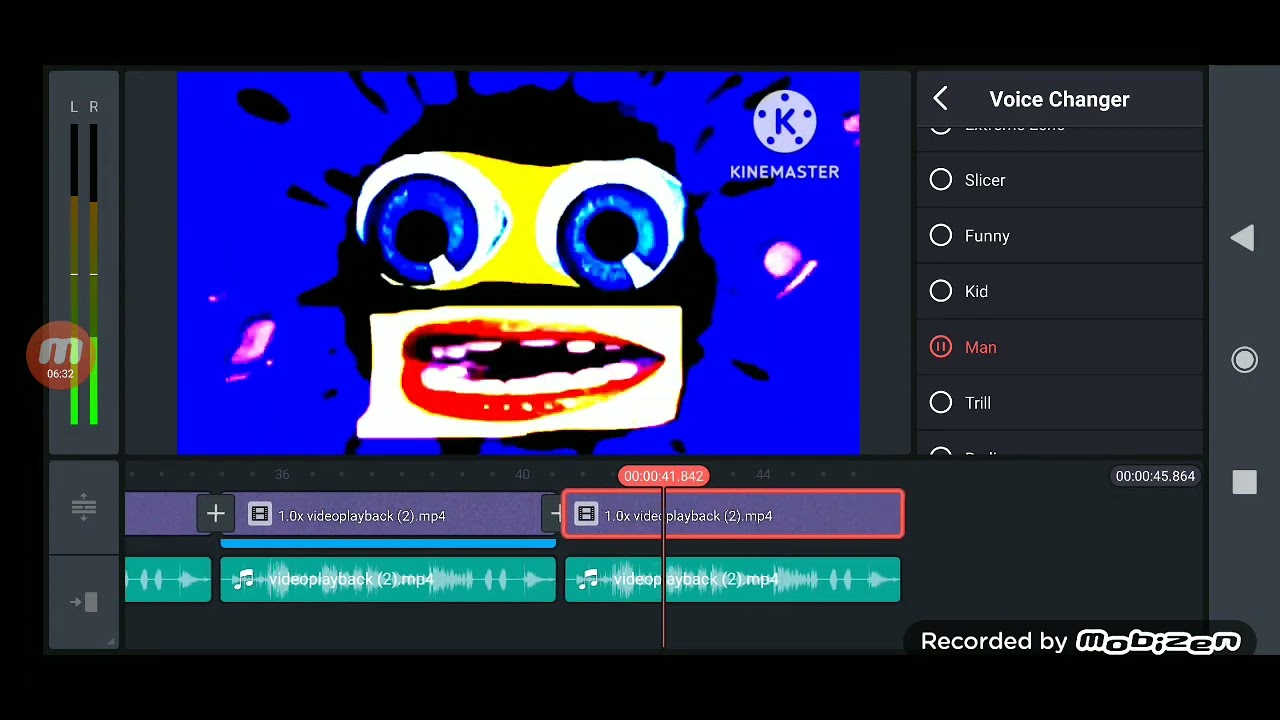Select the Trill voice effect
This screenshot has height=720, width=1280.
pos(1060,403)
